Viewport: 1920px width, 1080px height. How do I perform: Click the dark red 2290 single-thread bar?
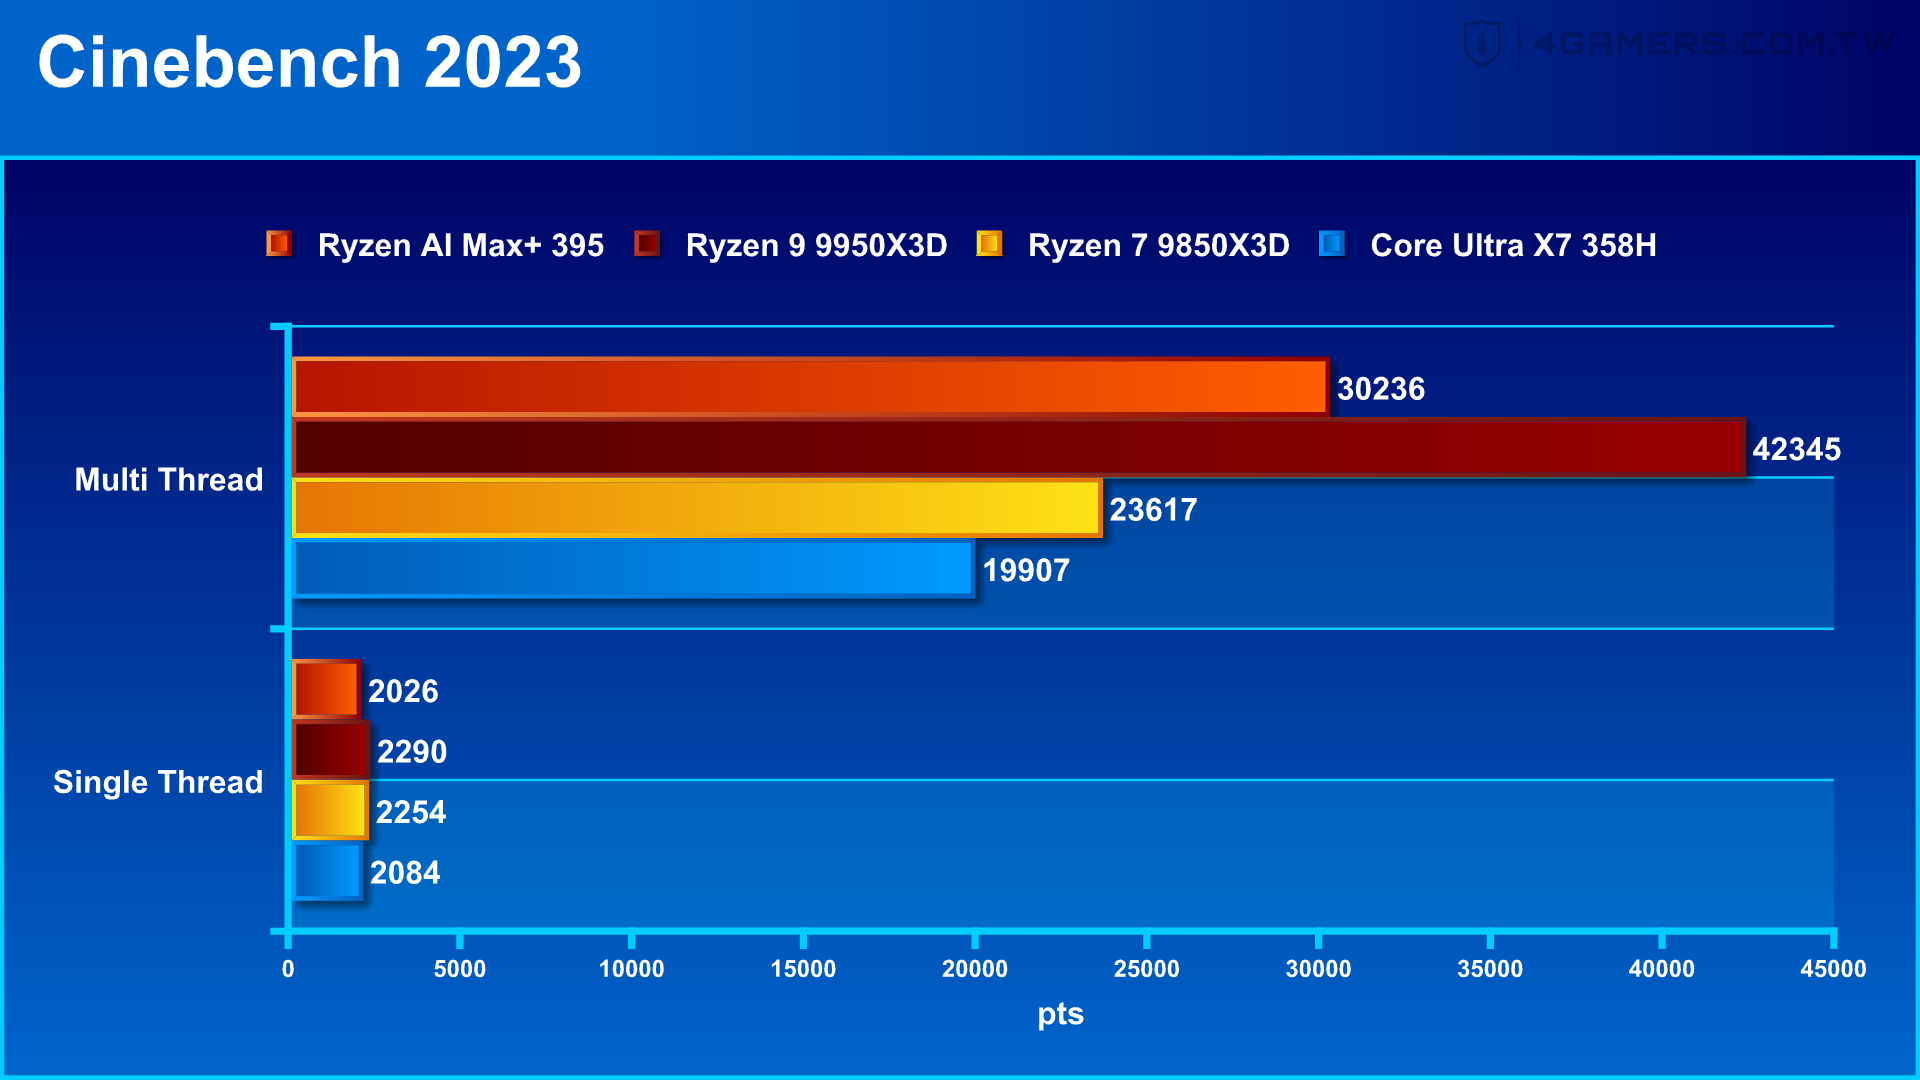click(331, 751)
